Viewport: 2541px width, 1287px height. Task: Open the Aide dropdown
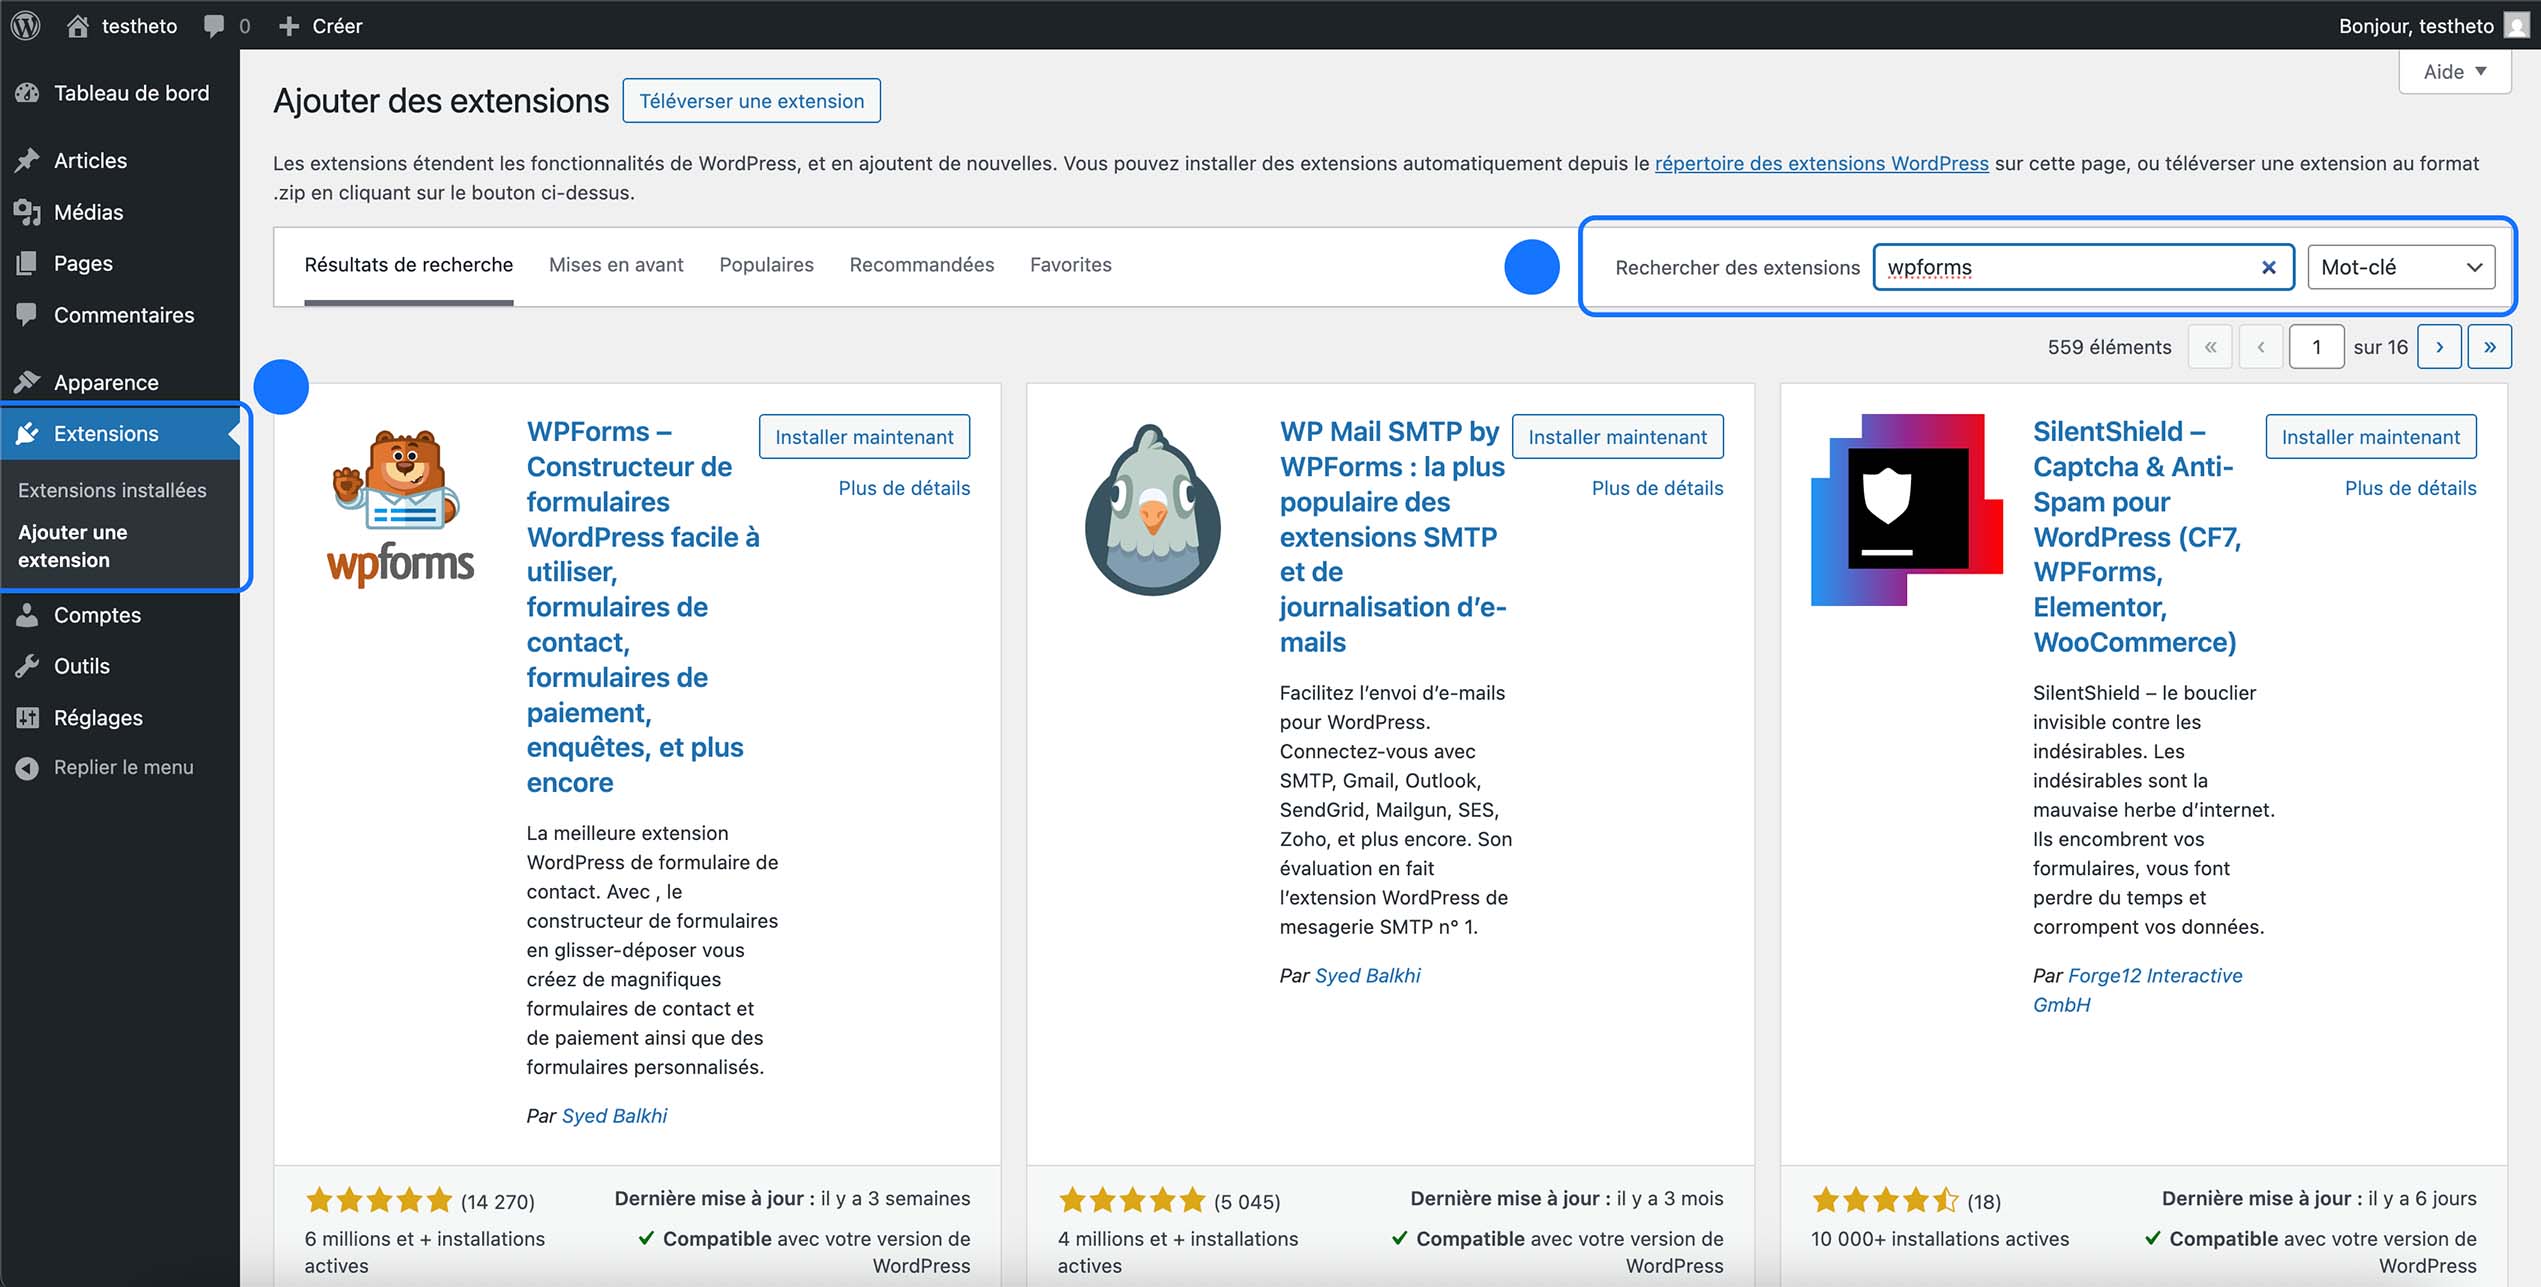(2454, 71)
